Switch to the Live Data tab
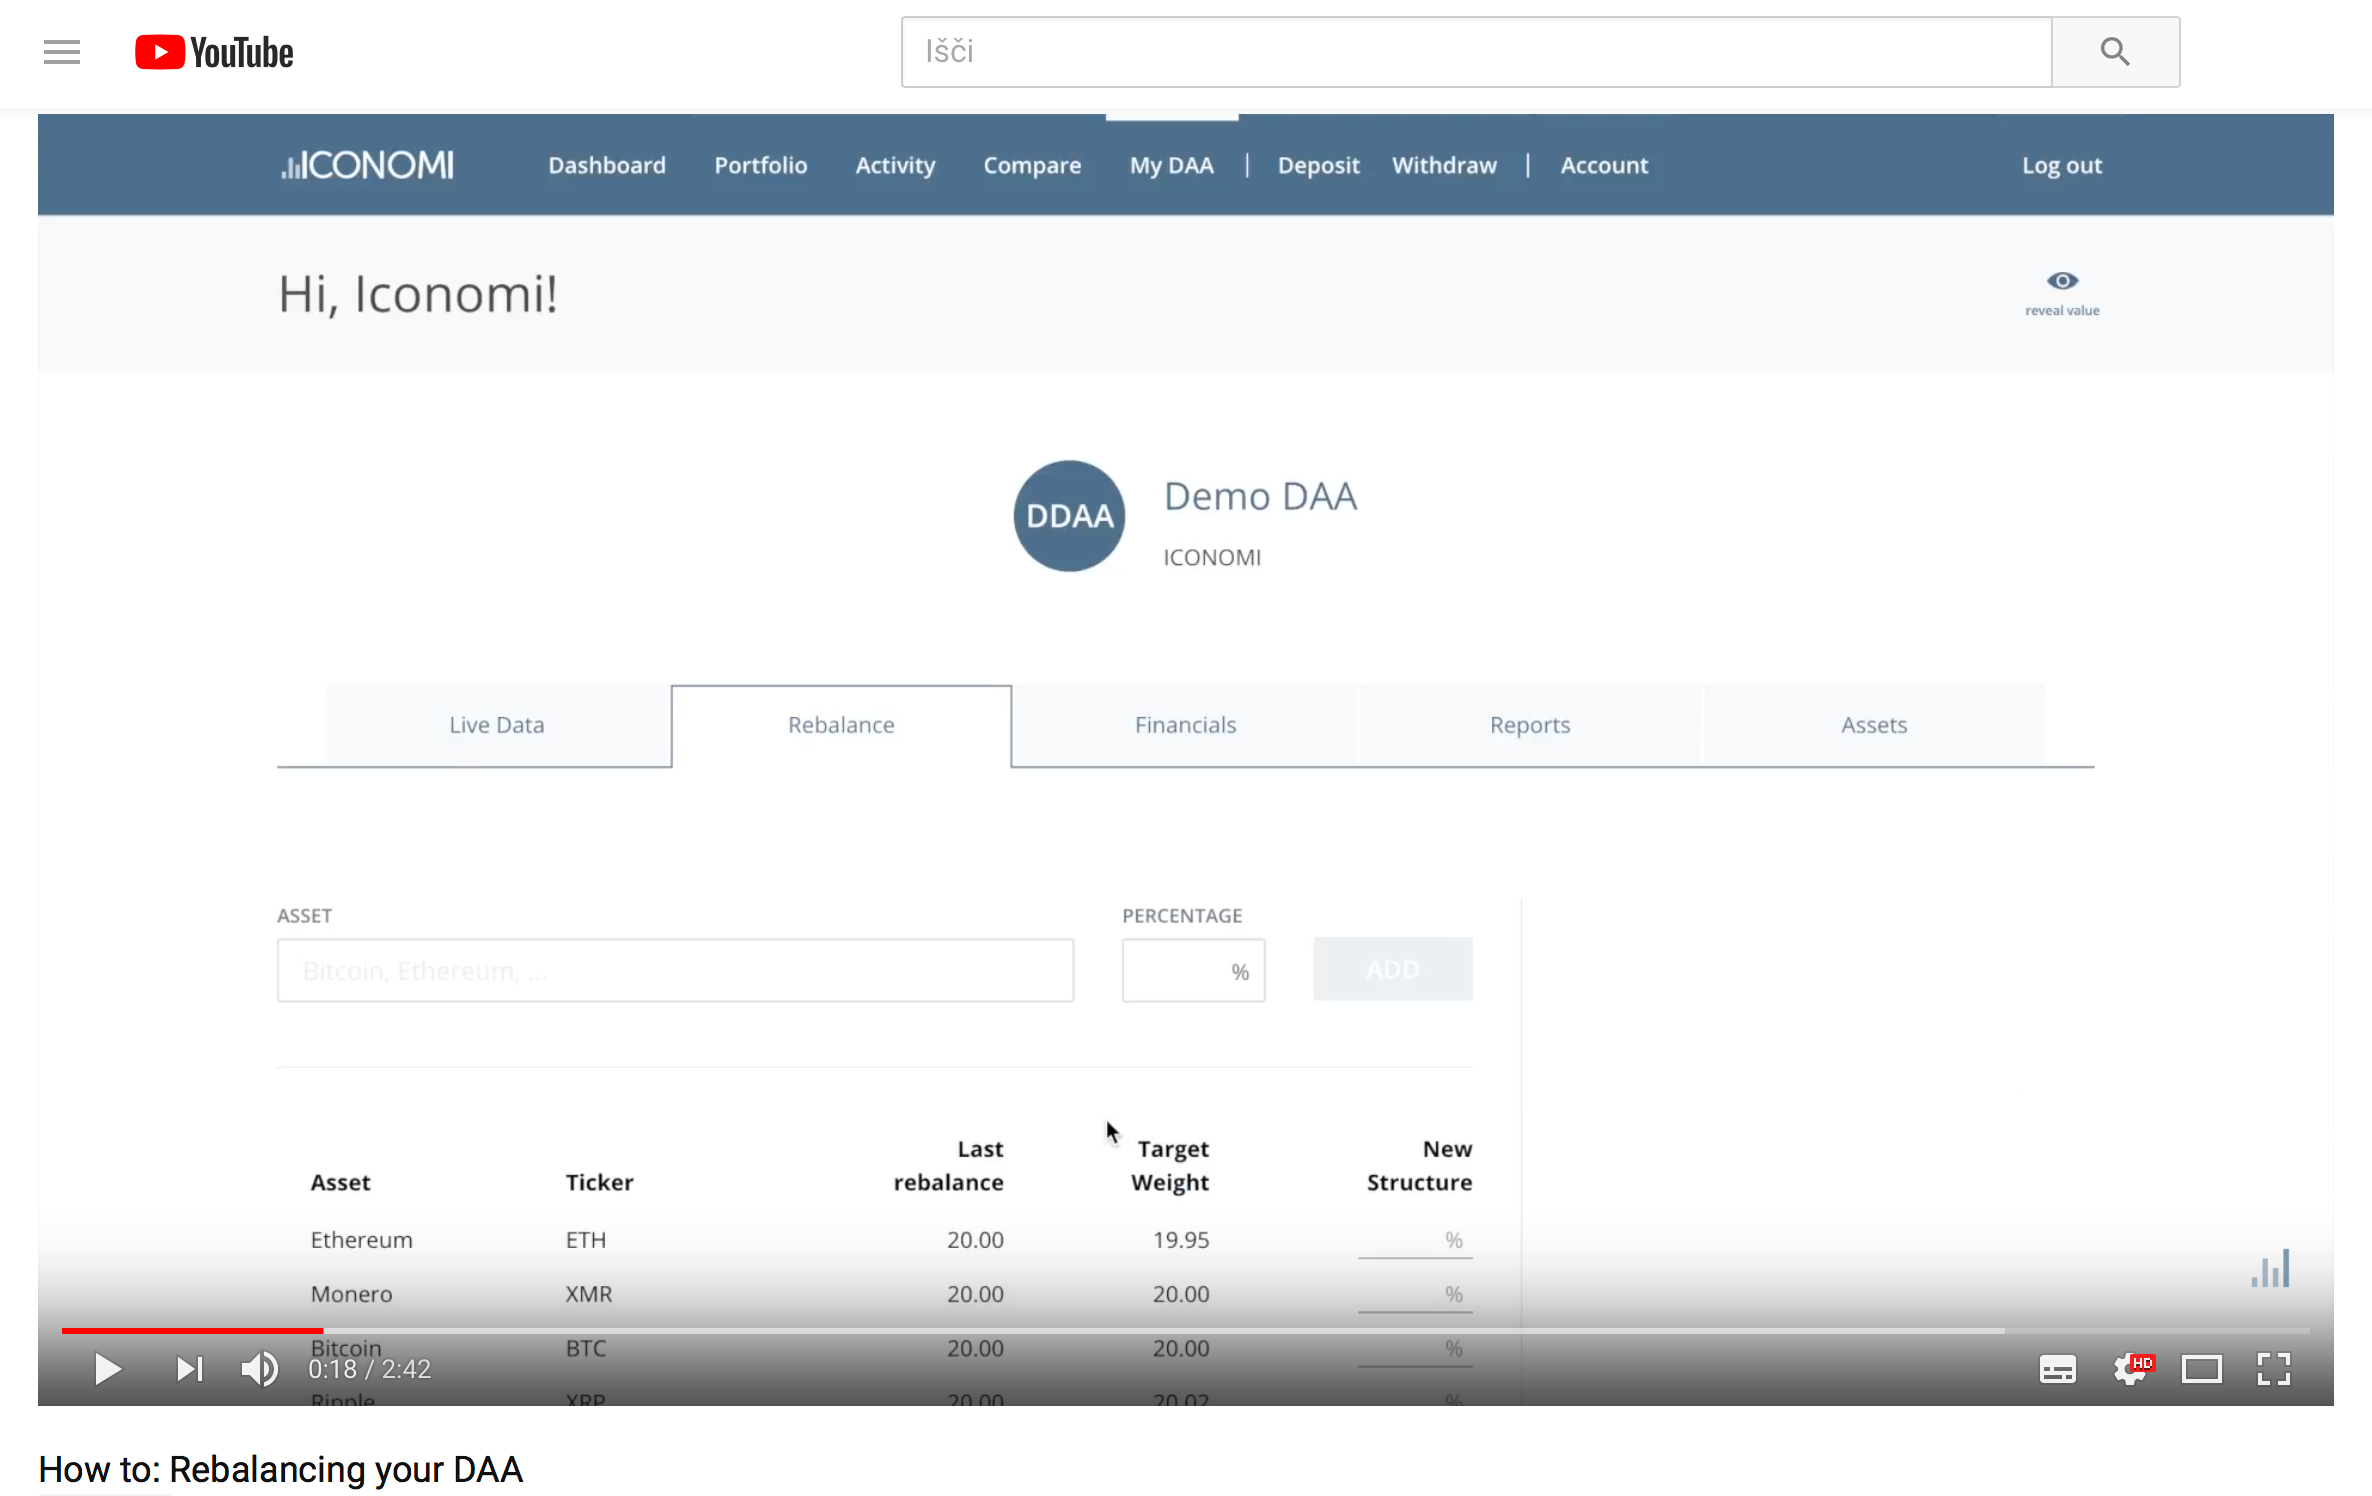 497,725
